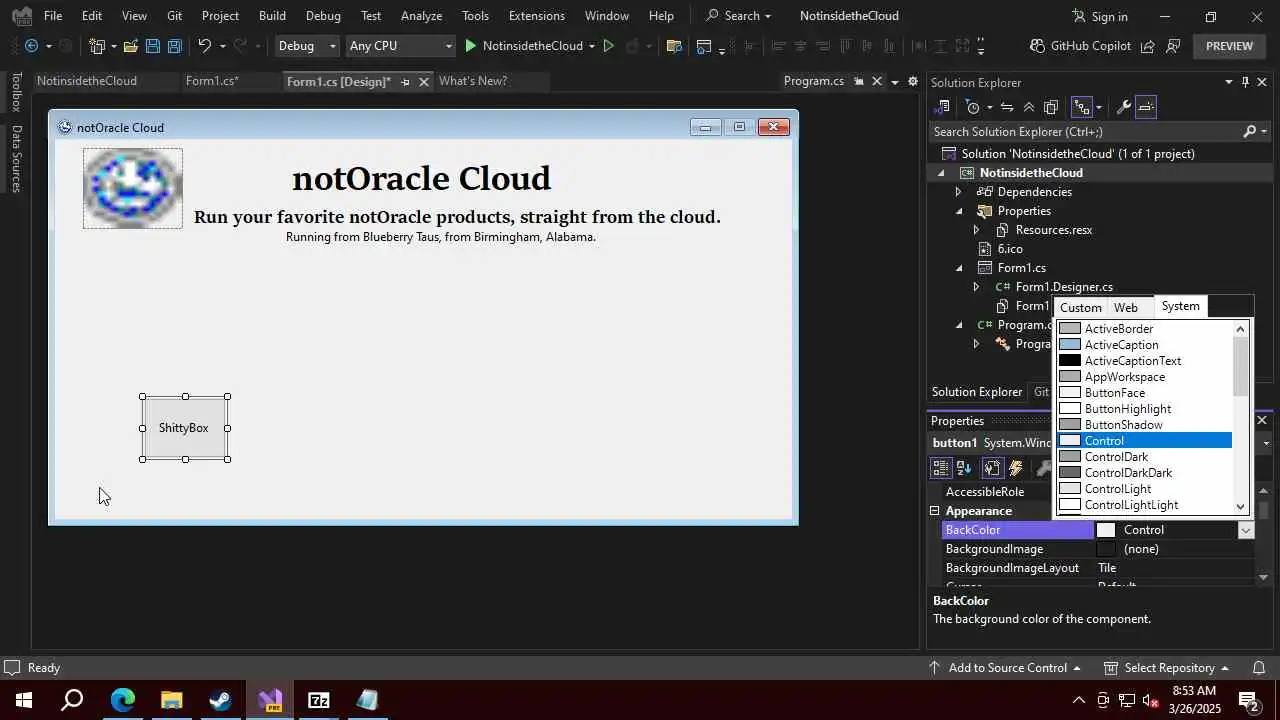
Task: Open the Find in Files toolbar icon
Action: [x=673, y=46]
